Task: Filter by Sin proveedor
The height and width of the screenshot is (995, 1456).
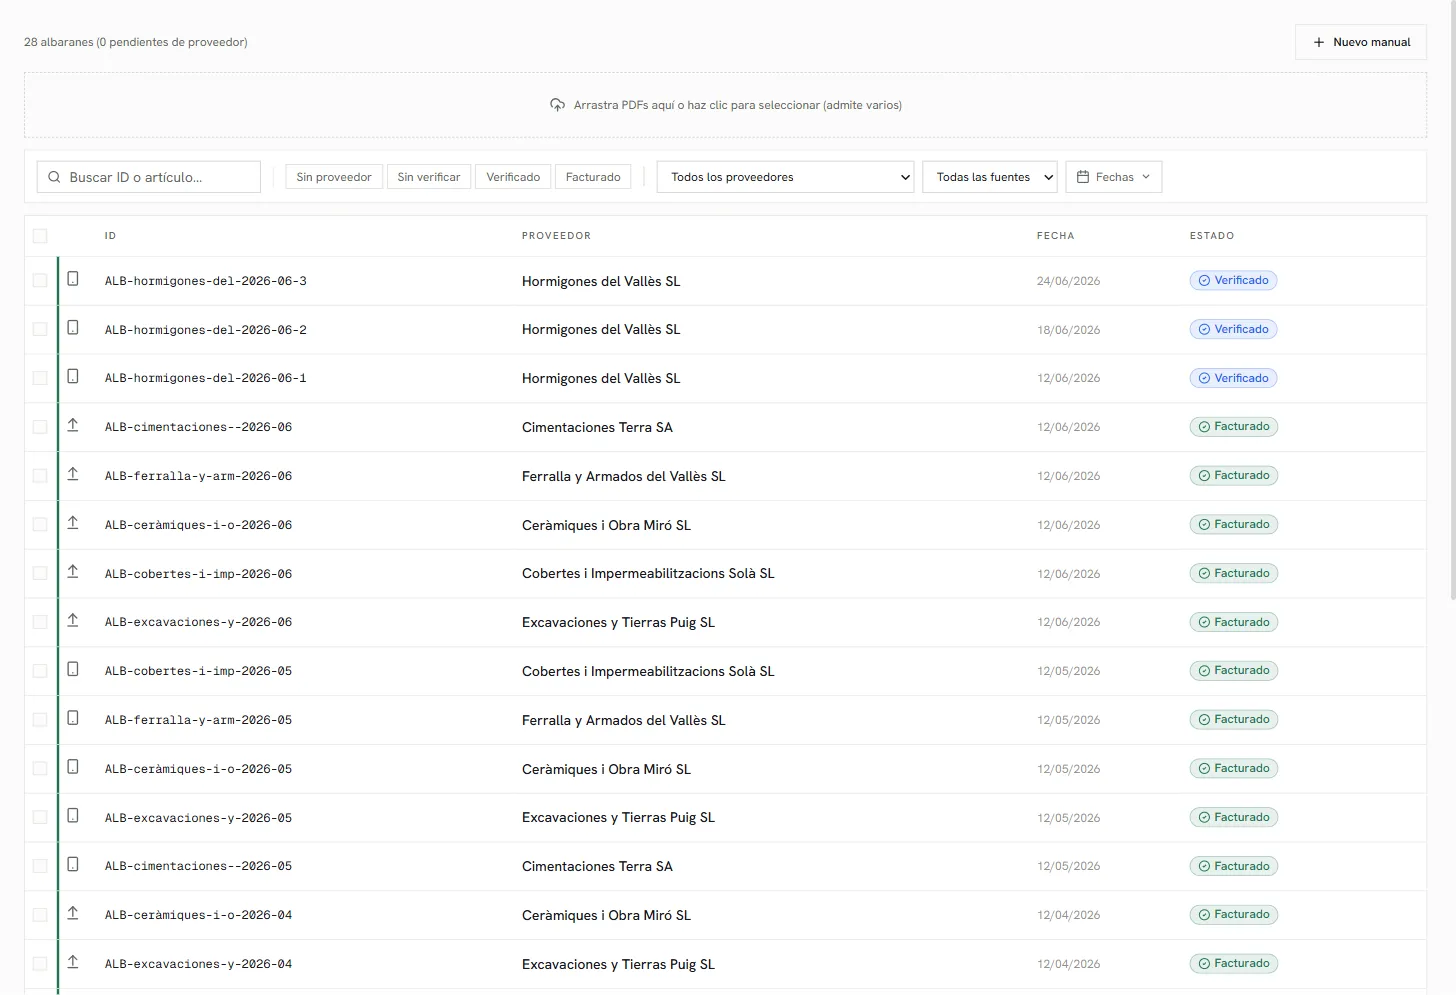Action: [x=334, y=177]
